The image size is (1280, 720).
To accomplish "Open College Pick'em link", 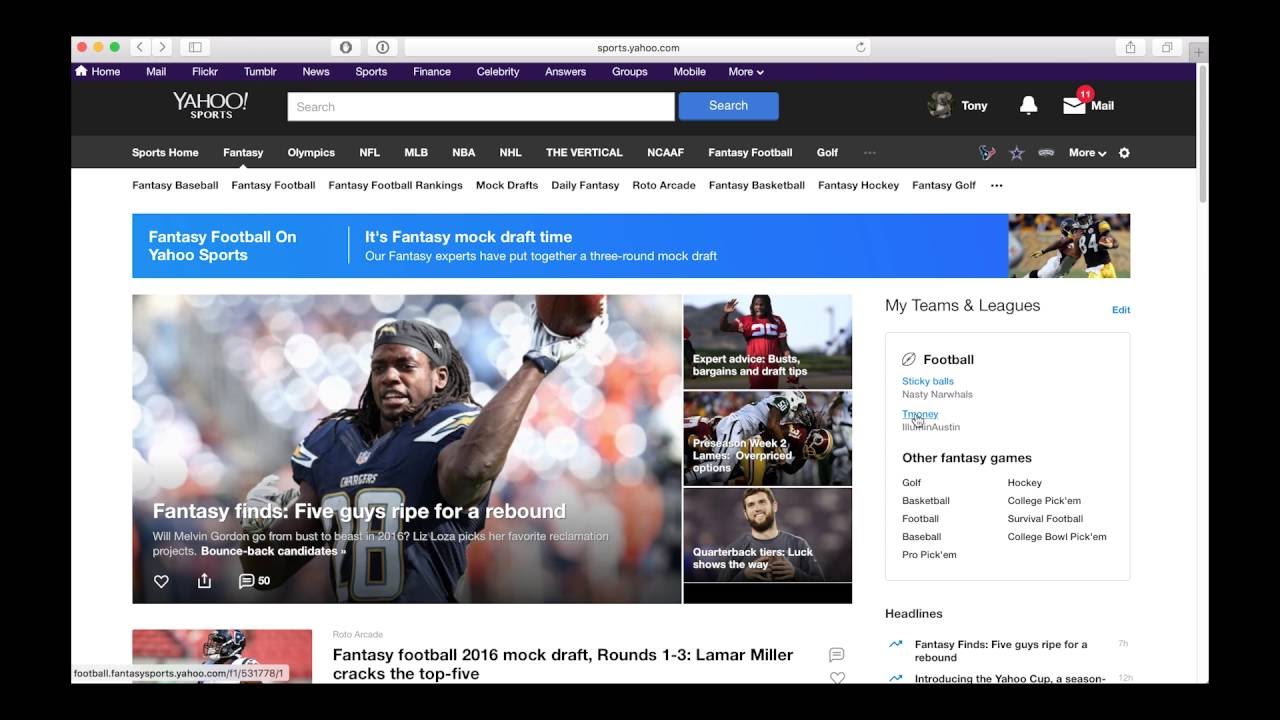I will coord(1044,501).
